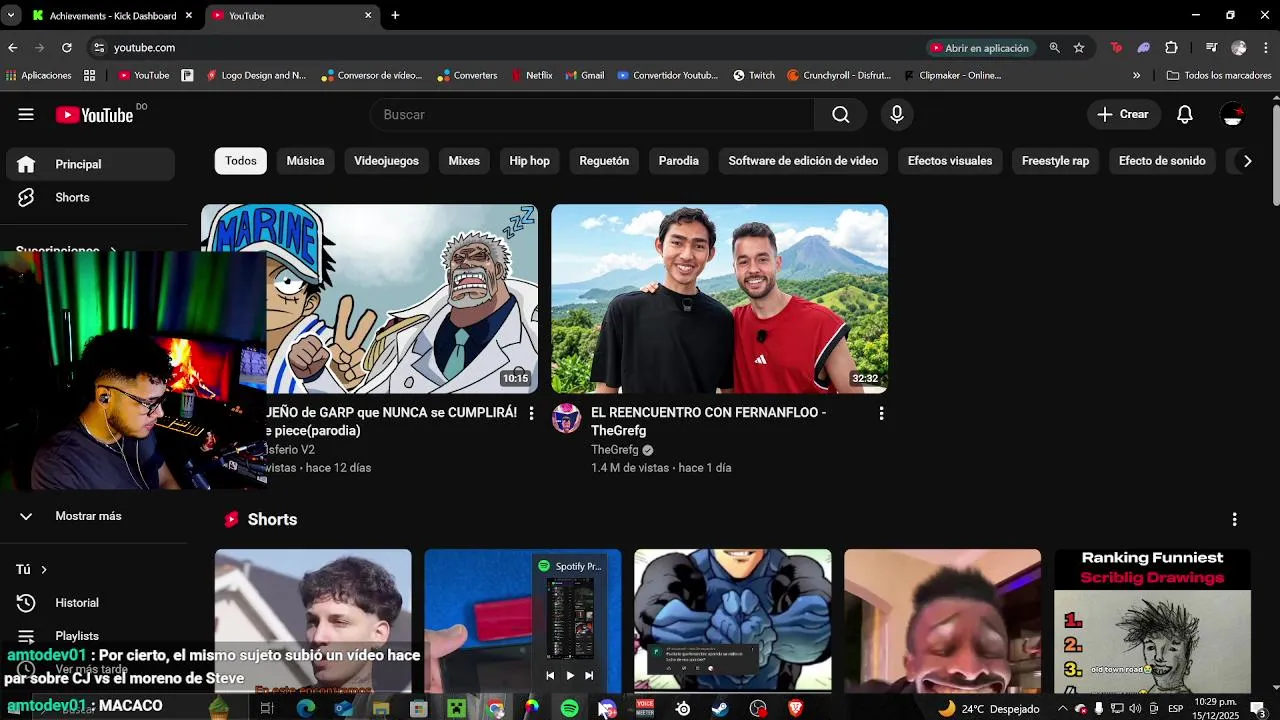Select the Reguetón filter chip
This screenshot has width=1280, height=720.
tap(604, 161)
